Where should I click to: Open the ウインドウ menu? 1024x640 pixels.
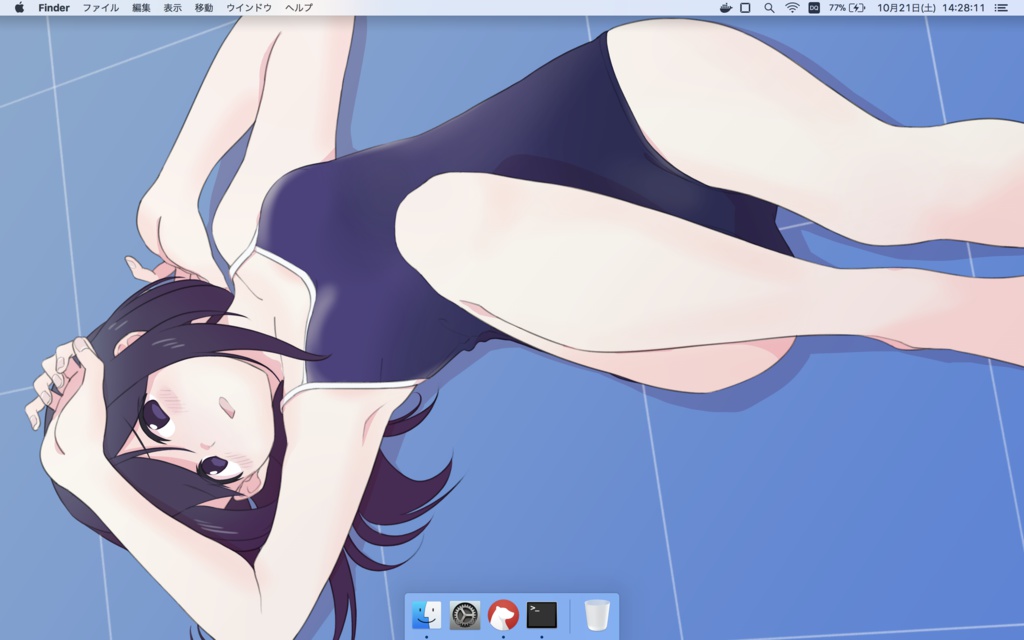[x=249, y=8]
